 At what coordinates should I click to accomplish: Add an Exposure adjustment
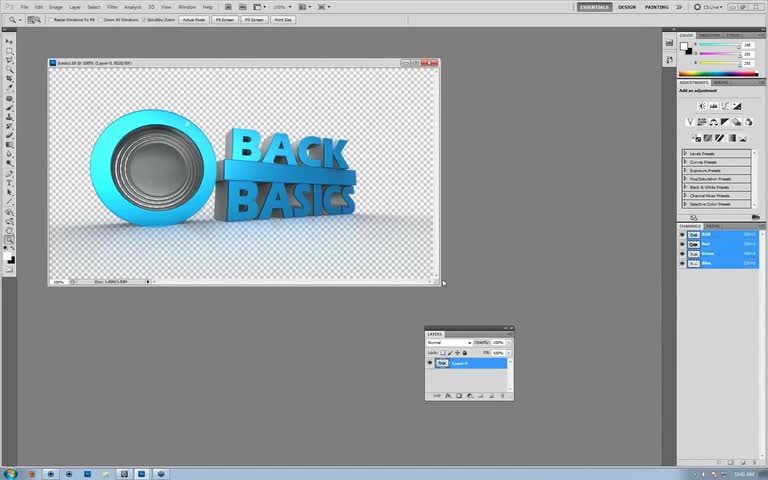tap(737, 106)
